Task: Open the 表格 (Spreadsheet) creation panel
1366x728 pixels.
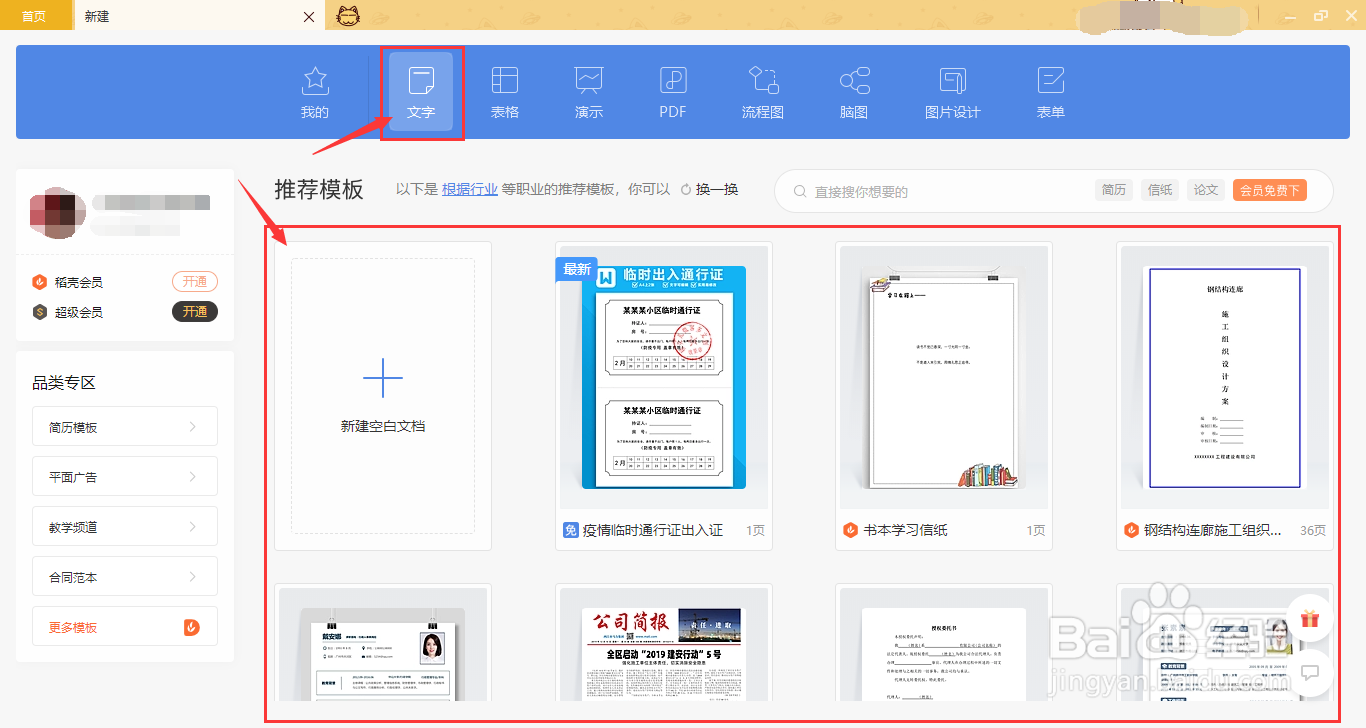Action: pyautogui.click(x=505, y=92)
